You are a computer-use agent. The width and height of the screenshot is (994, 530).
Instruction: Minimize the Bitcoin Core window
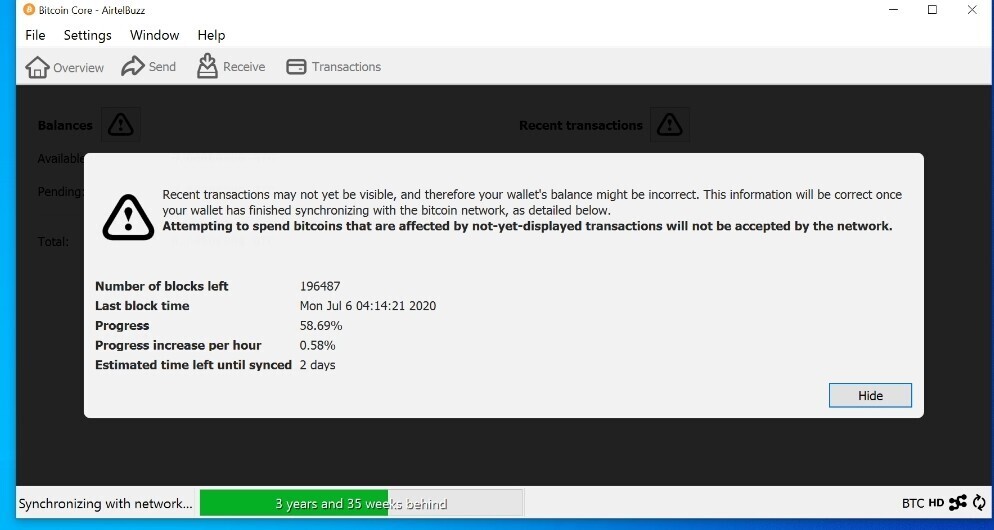point(894,10)
